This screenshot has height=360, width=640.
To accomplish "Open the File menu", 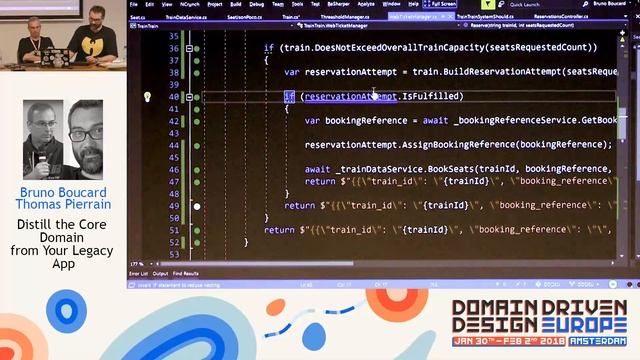I will coord(133,4).
